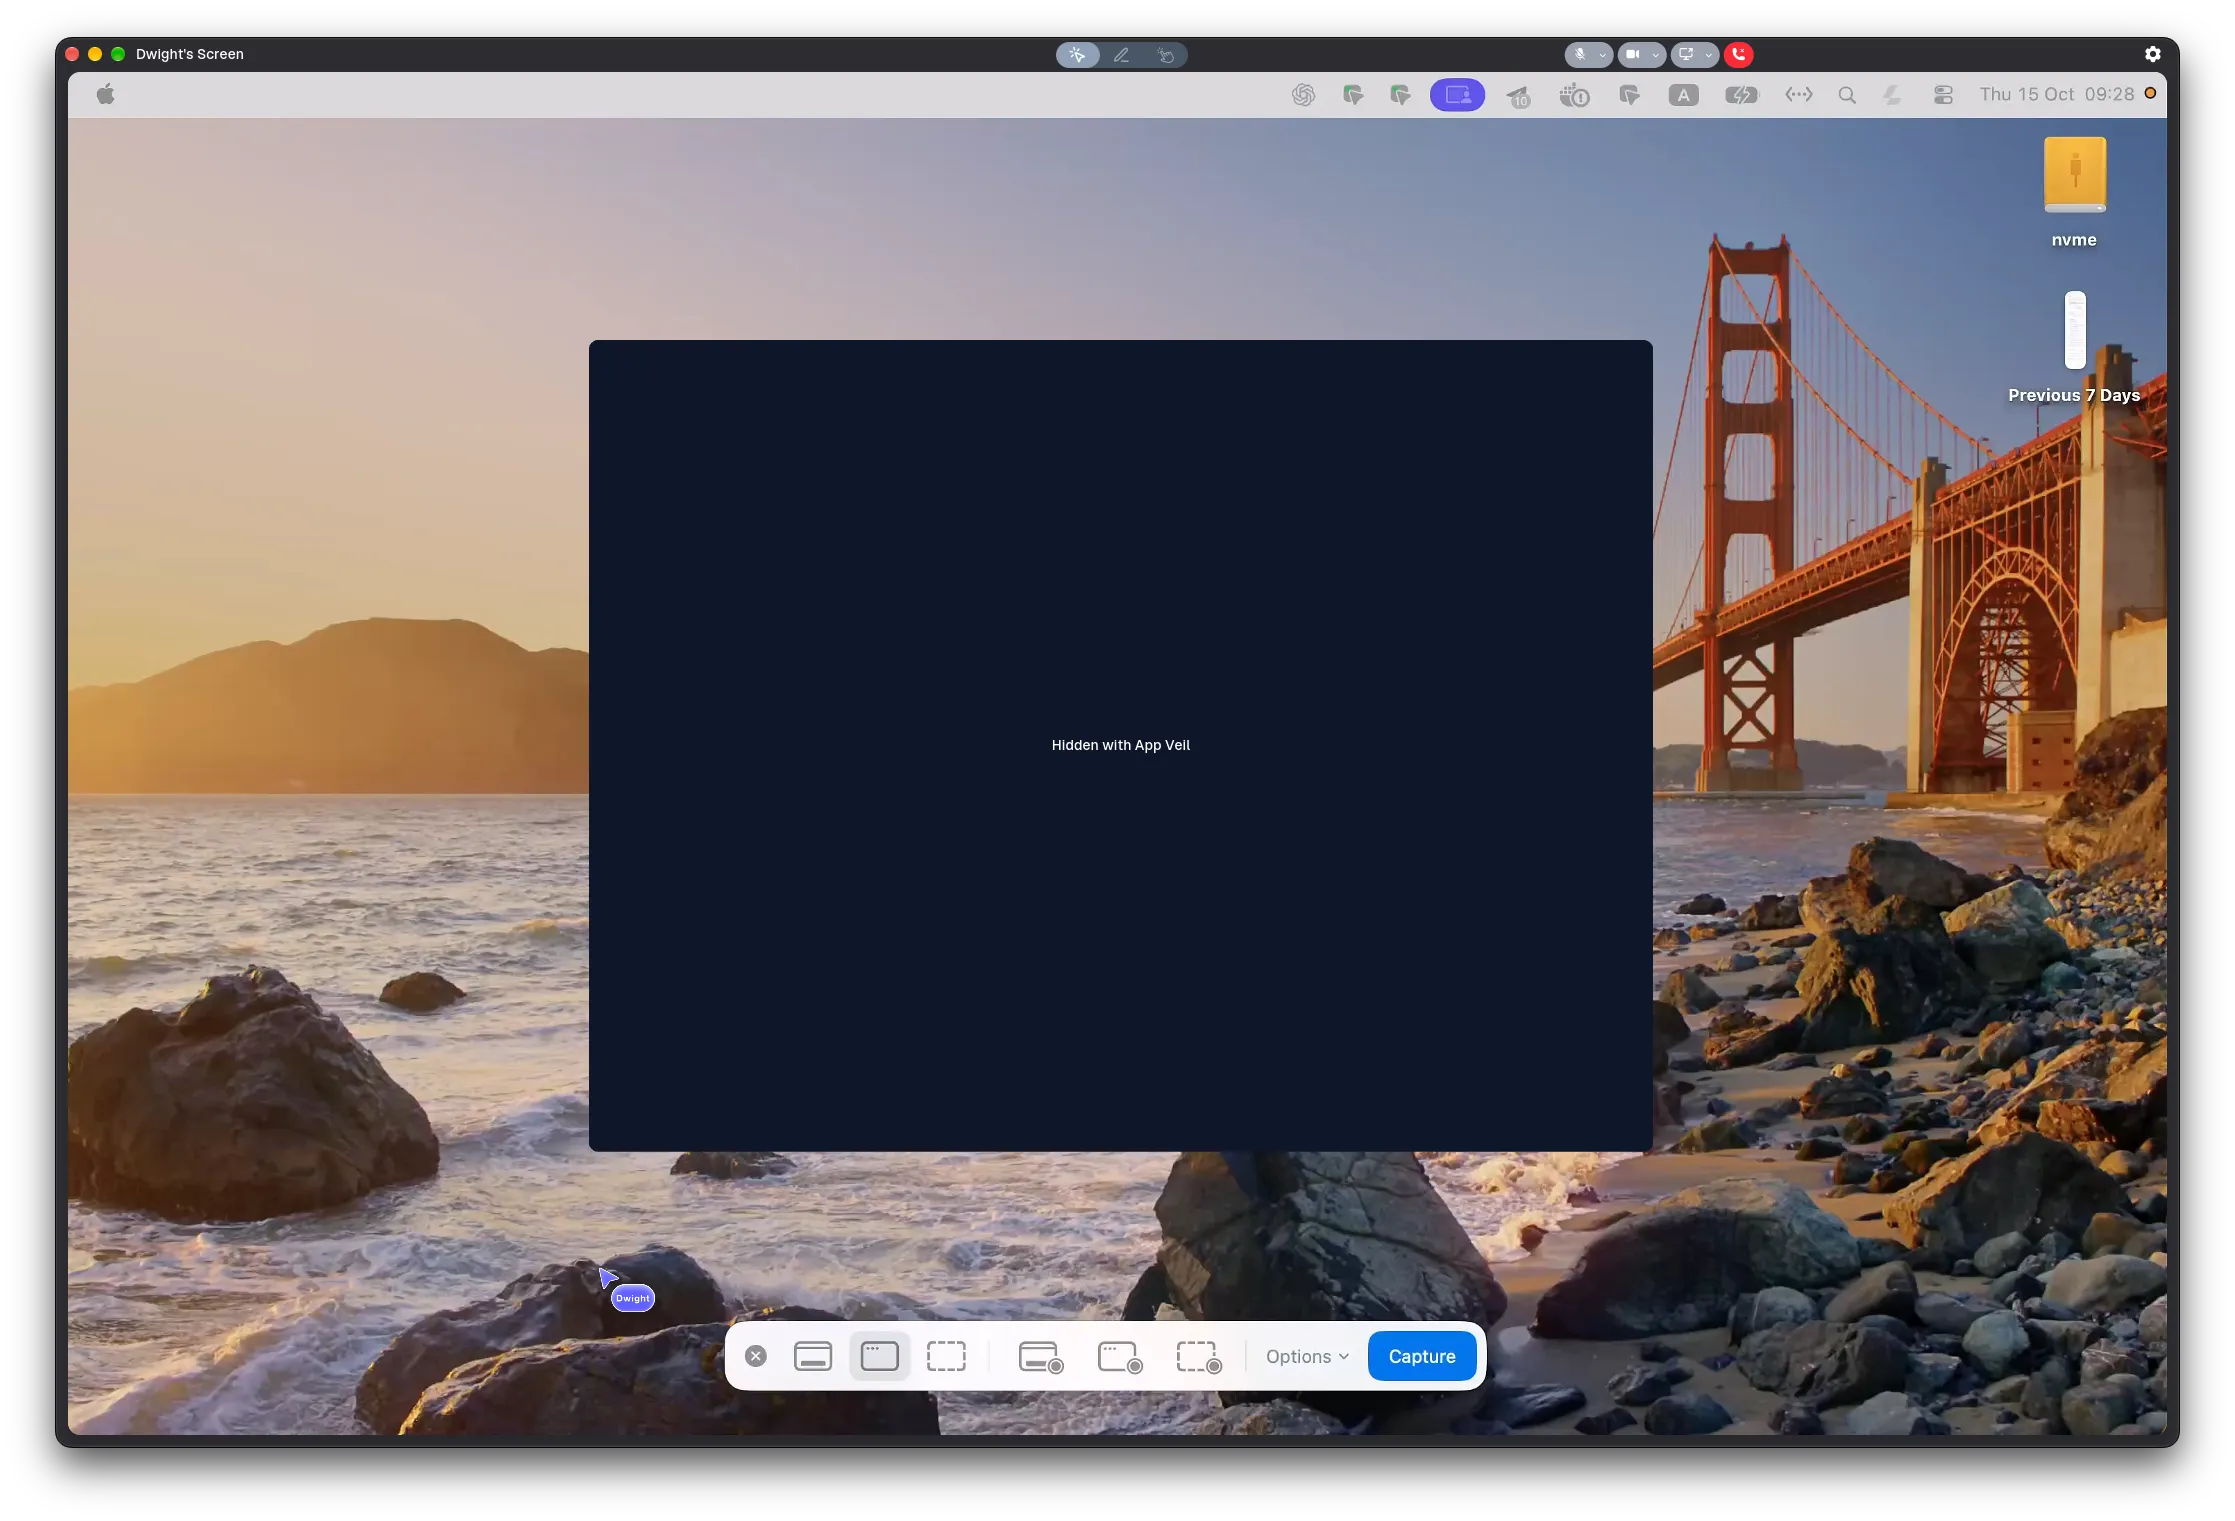Open the battery charging status menu
Viewport: 2235px width, 1521px height.
(1741, 95)
